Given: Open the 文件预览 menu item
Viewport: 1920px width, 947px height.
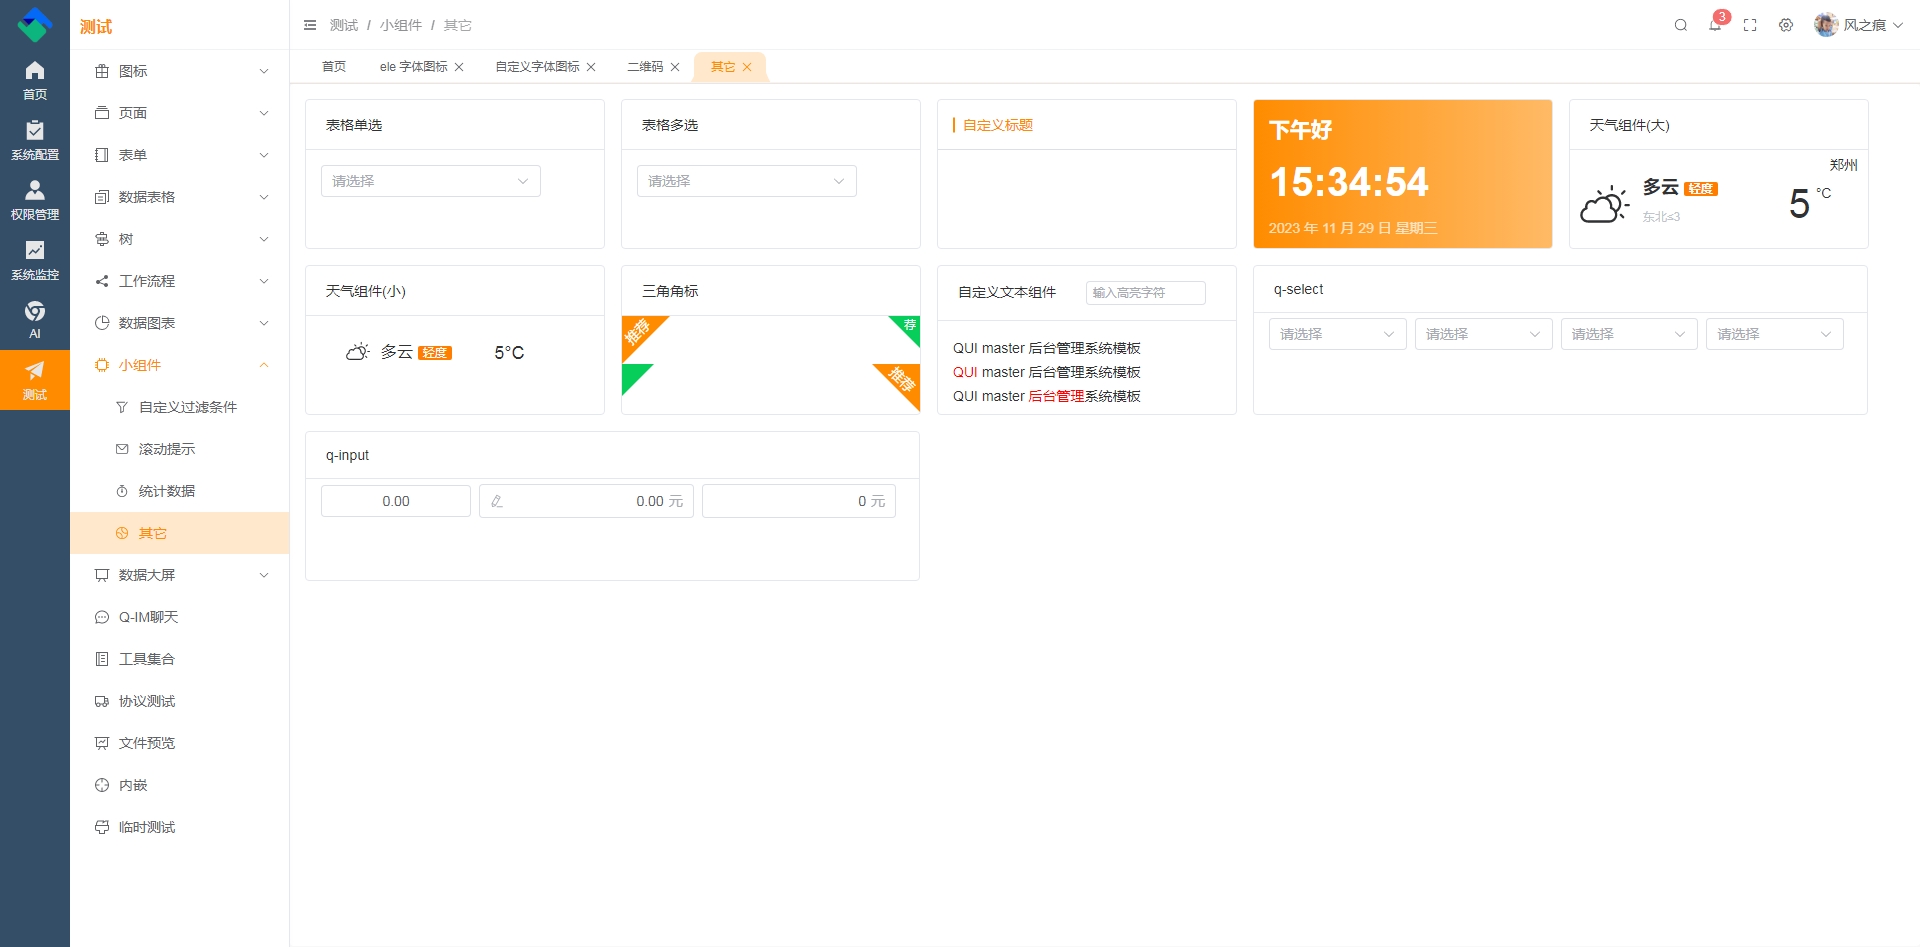Looking at the screenshot, I should [x=180, y=743].
